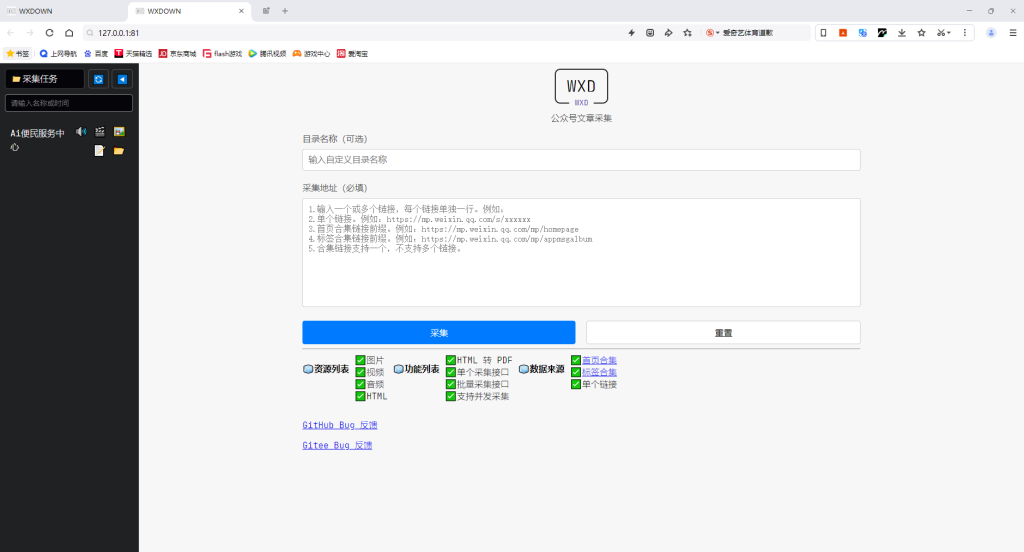Screen dimensions: 1024x552
Task: Click the share arrow icon in address bar
Action: point(669,33)
